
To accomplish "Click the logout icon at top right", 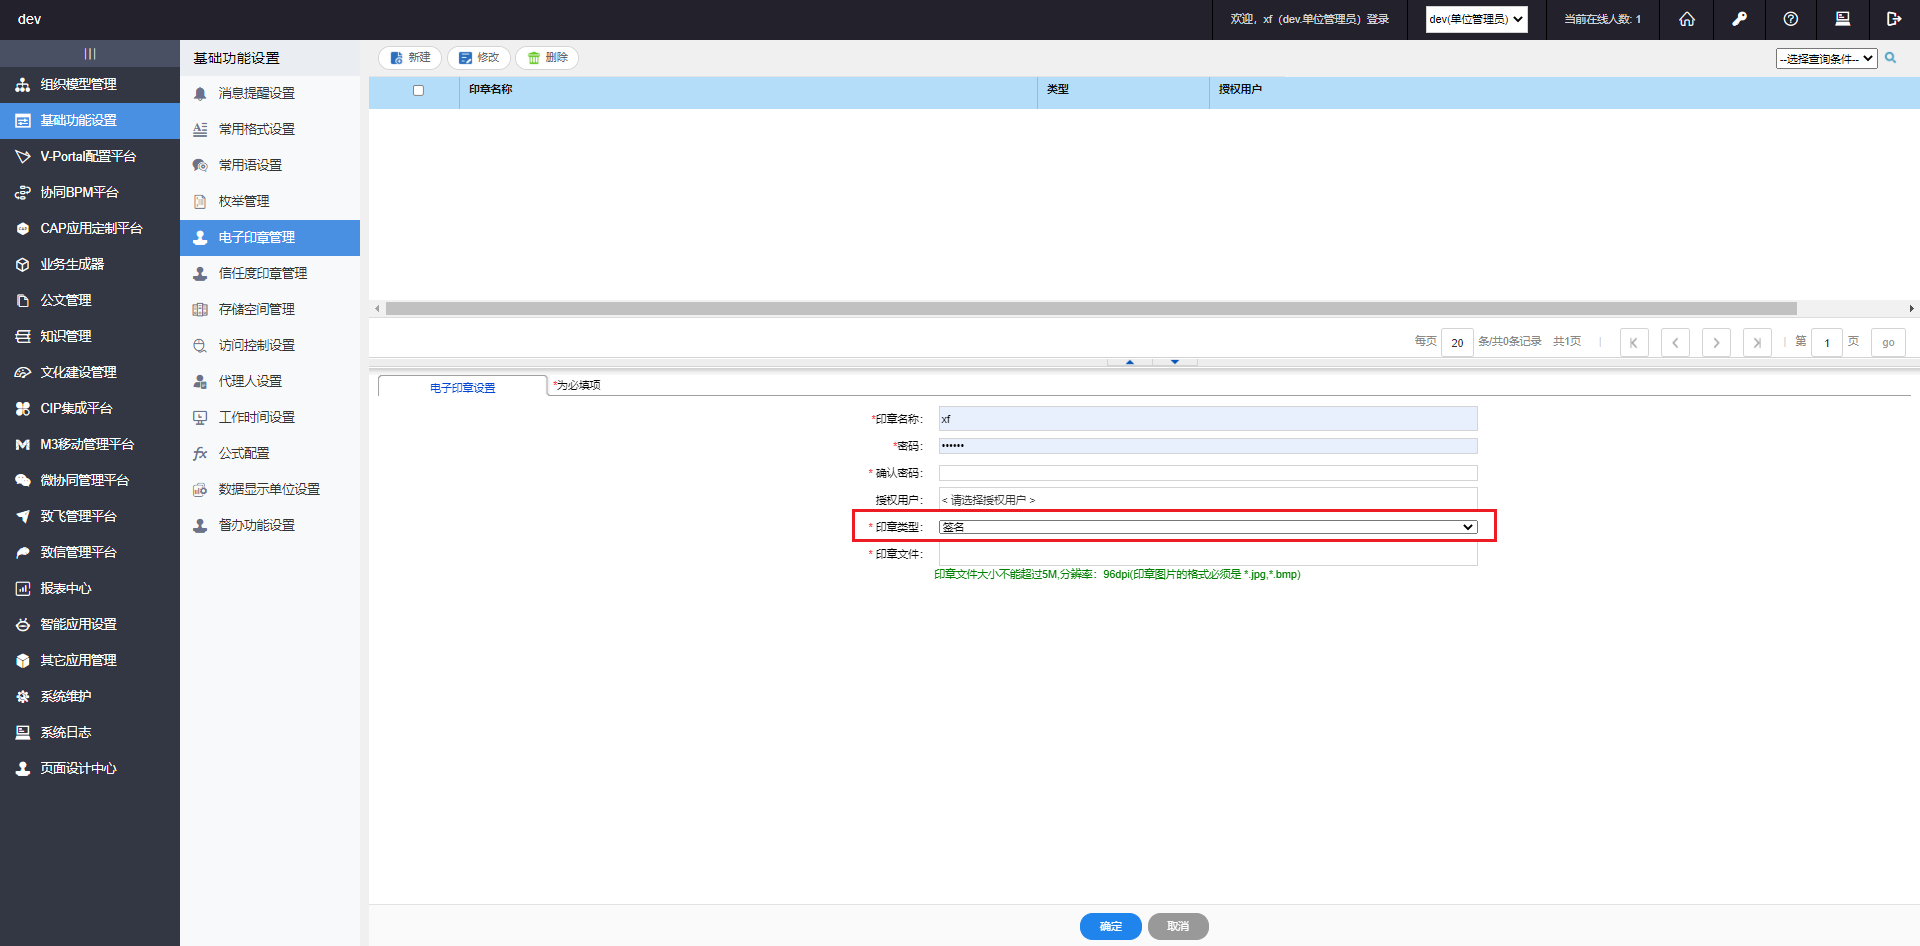I will click(x=1893, y=19).
